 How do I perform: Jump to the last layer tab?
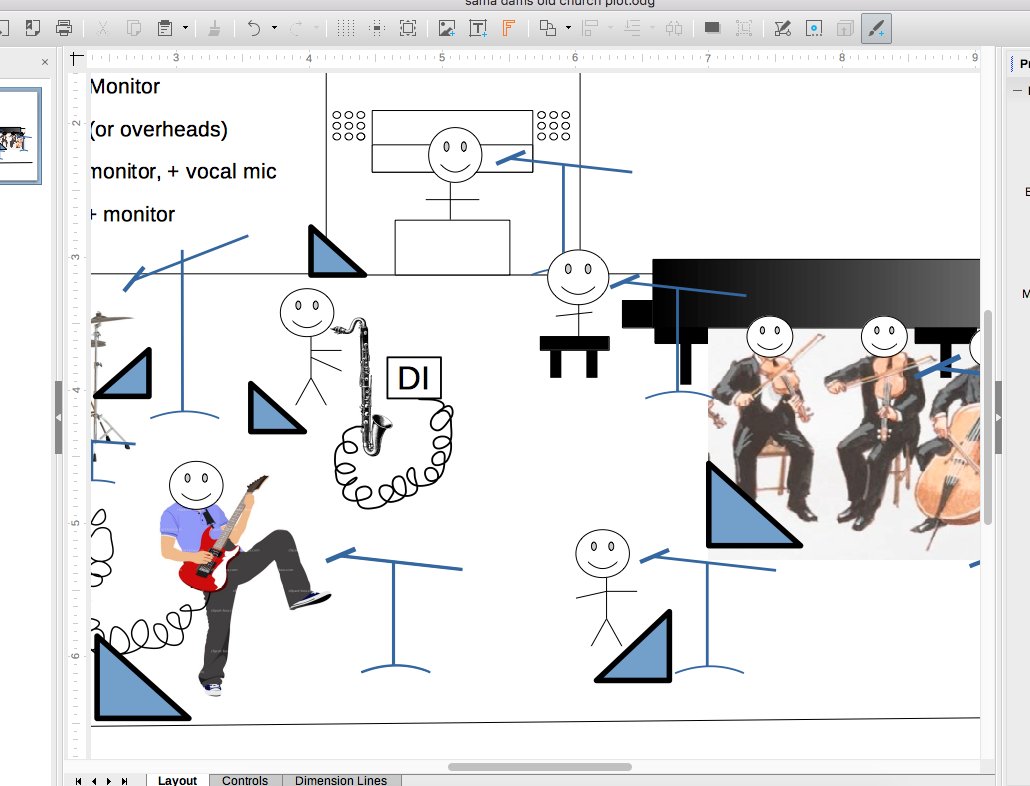[125, 781]
